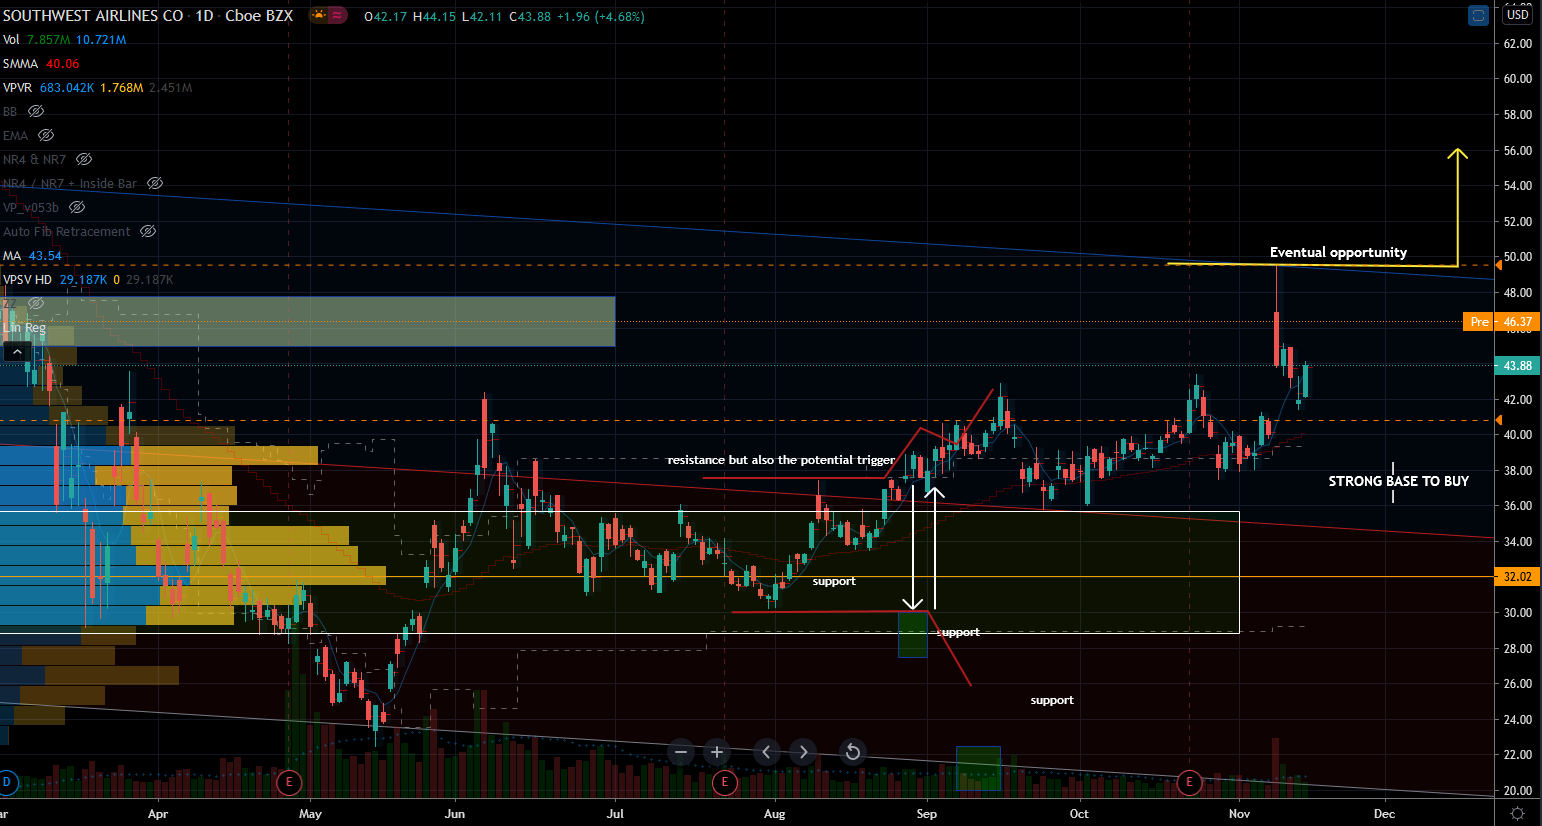Unhide the Auto Fib Retracement indicator
The height and width of the screenshot is (826, 1542).
tap(148, 231)
